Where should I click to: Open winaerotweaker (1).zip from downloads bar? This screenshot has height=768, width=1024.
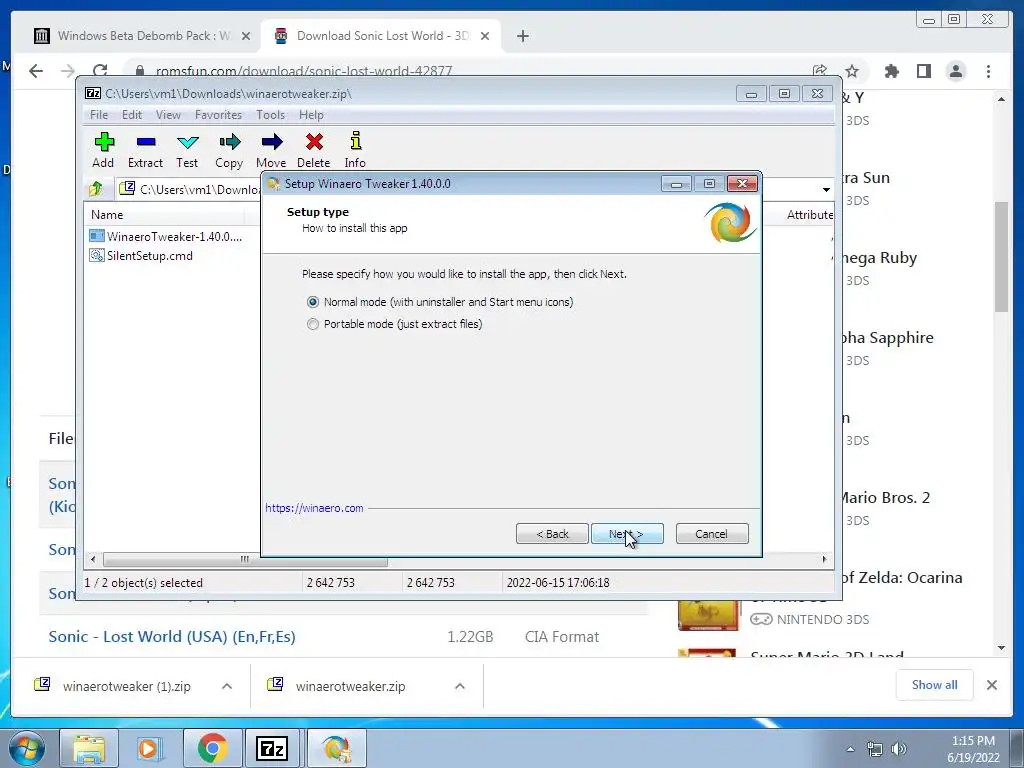point(113,686)
